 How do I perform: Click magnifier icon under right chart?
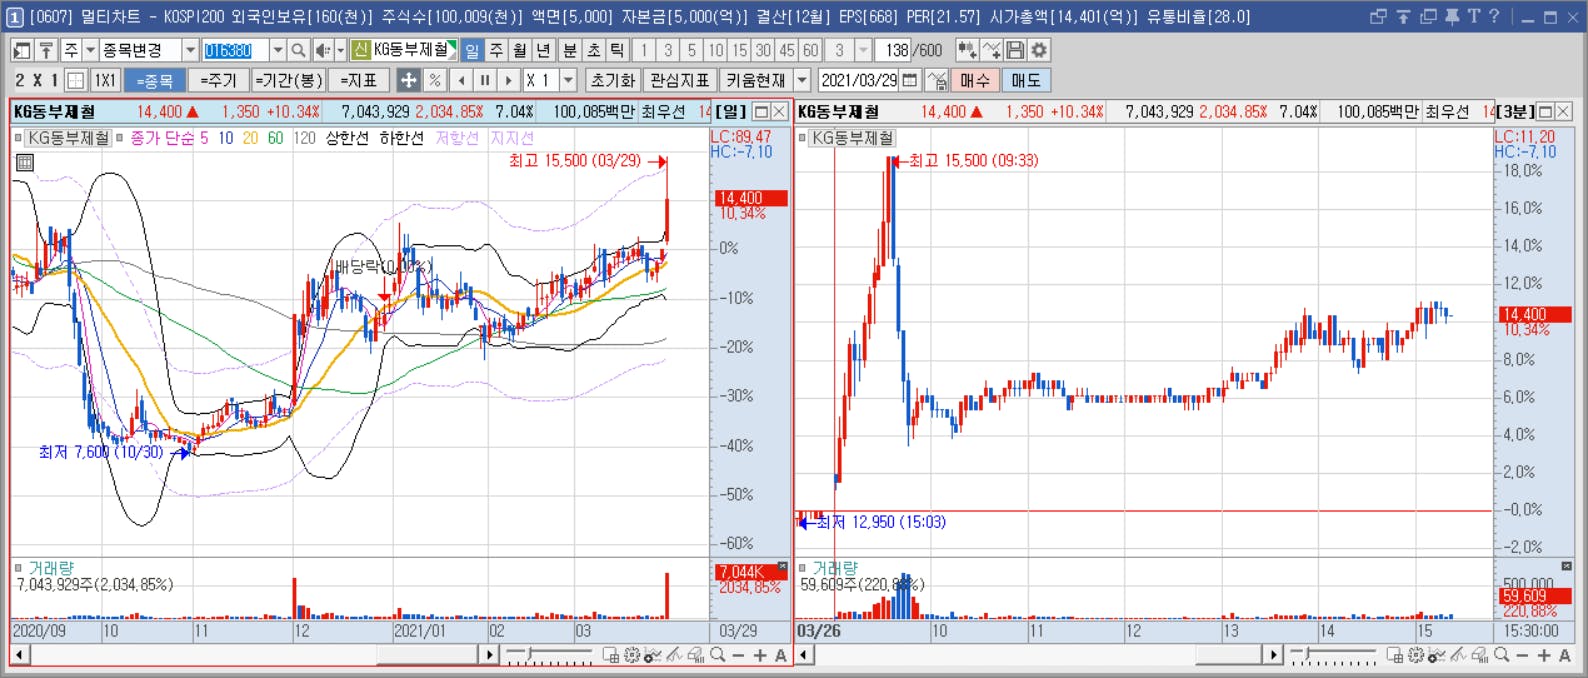pos(1501,655)
